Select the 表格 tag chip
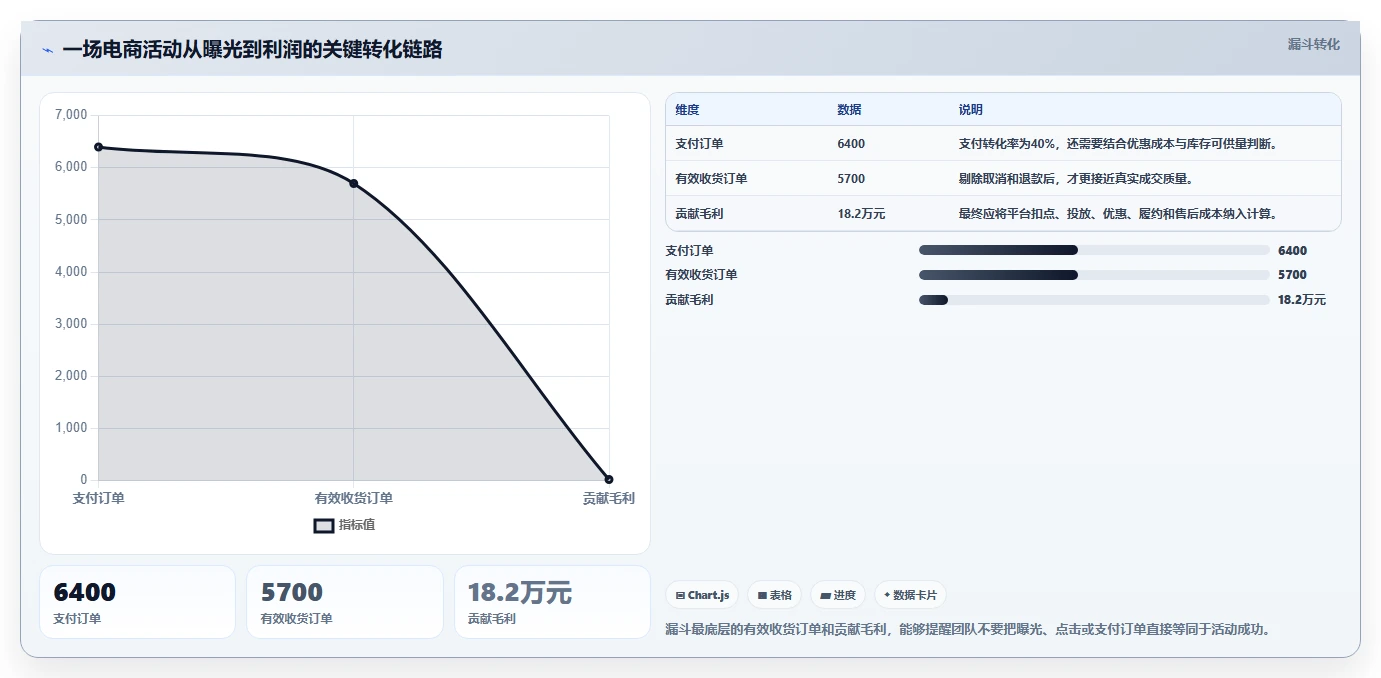1381x678 pixels. [x=775, y=595]
